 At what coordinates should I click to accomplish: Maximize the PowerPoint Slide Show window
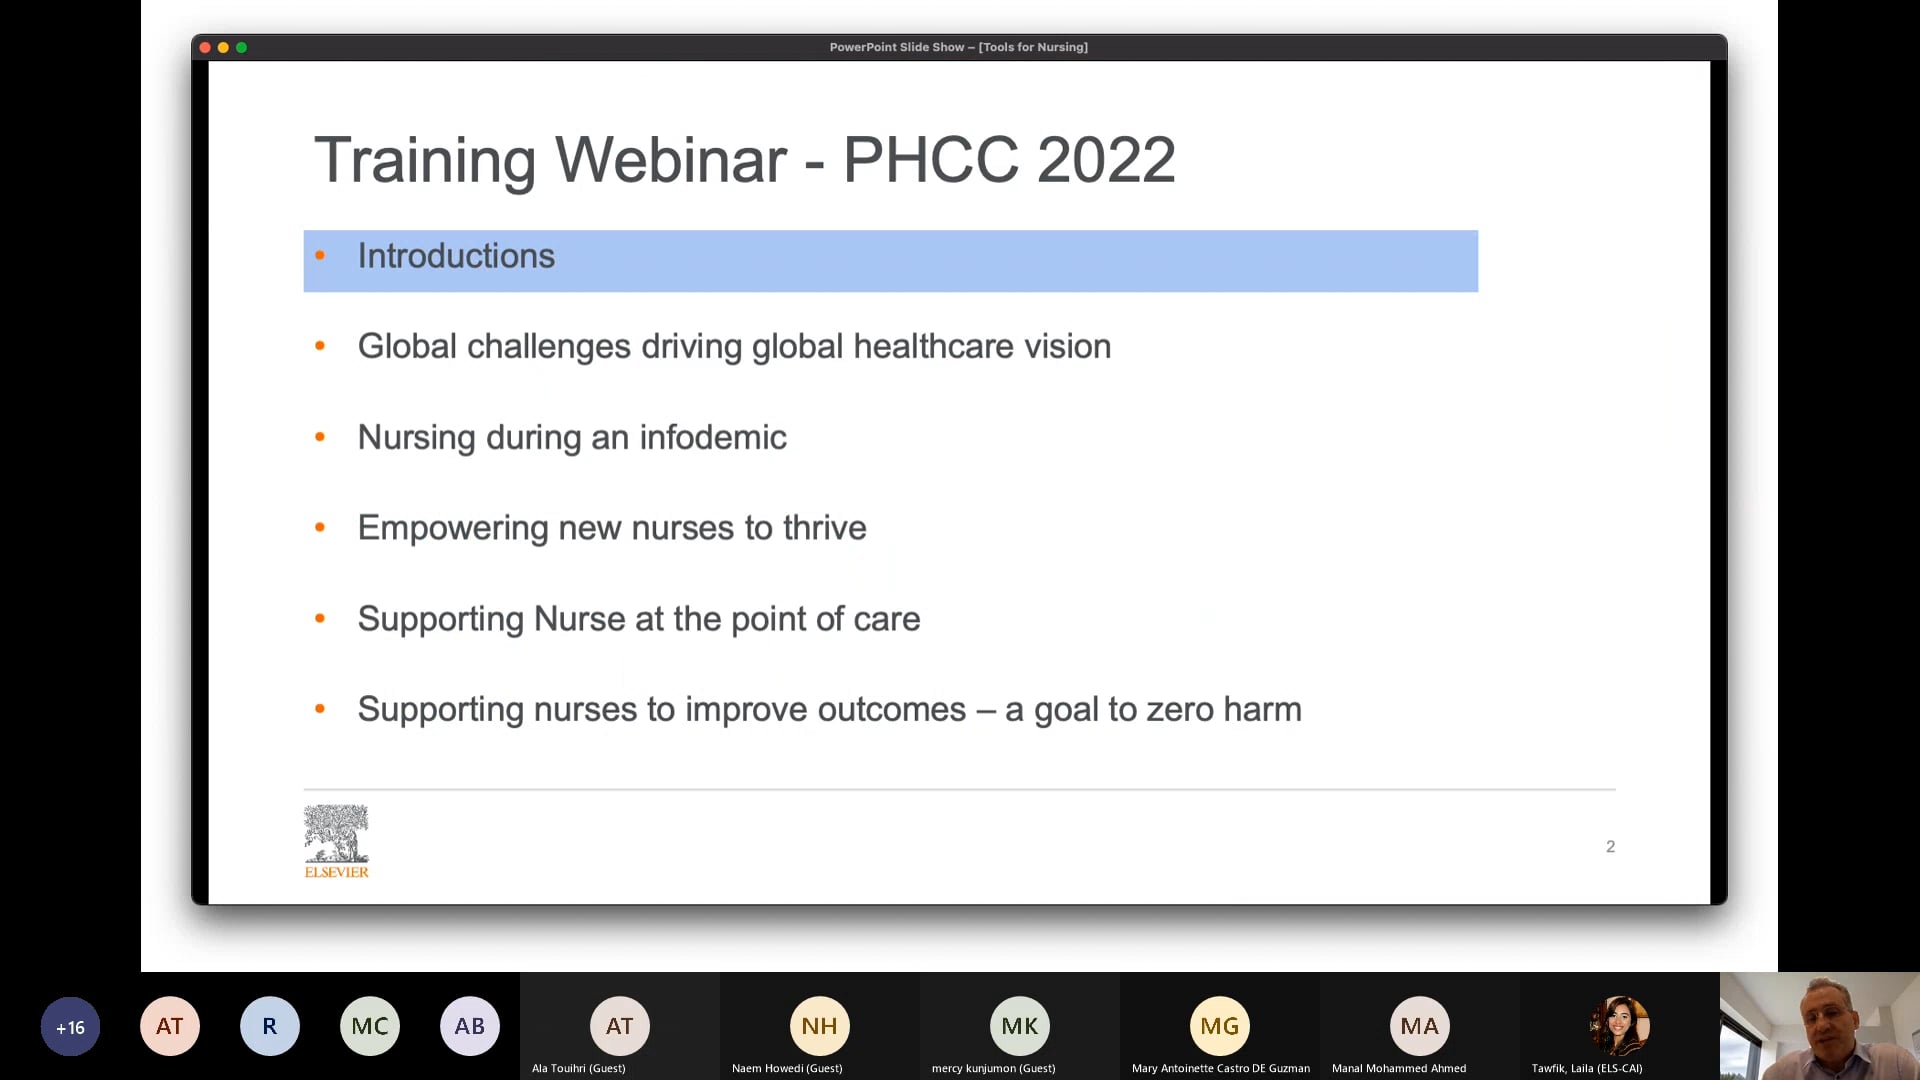click(x=241, y=47)
